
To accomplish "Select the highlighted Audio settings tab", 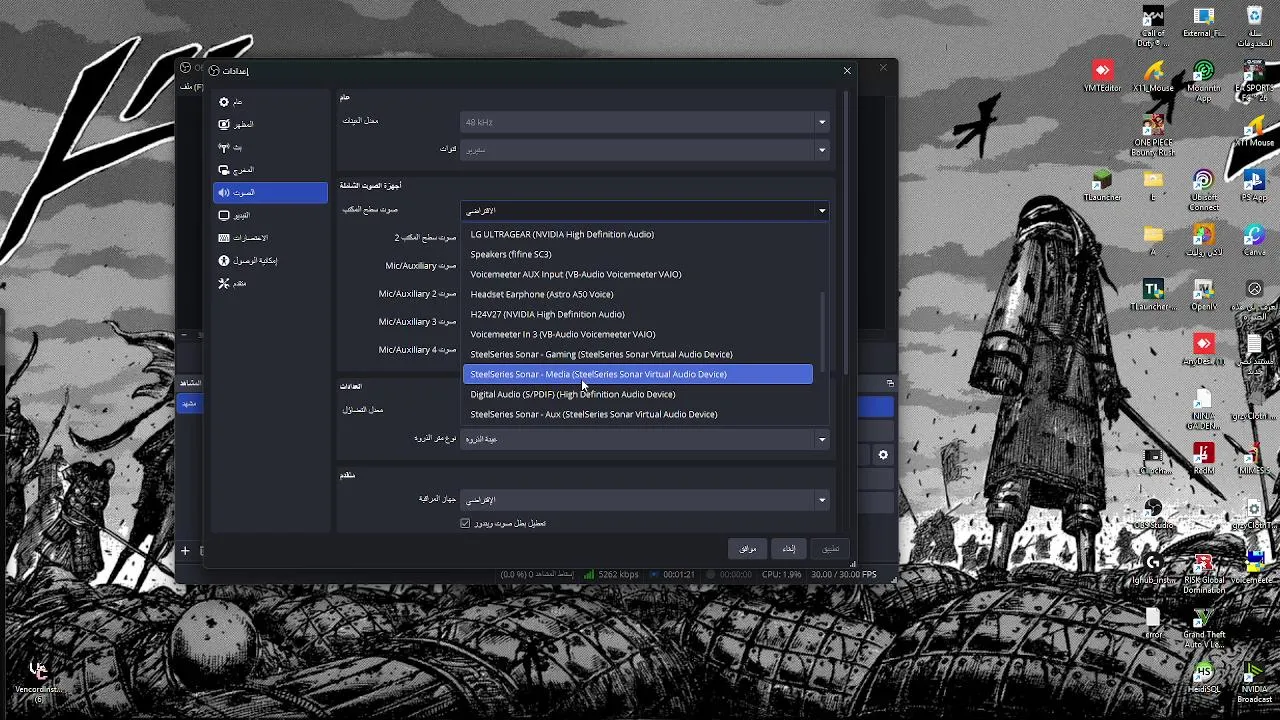I will click(x=270, y=192).
